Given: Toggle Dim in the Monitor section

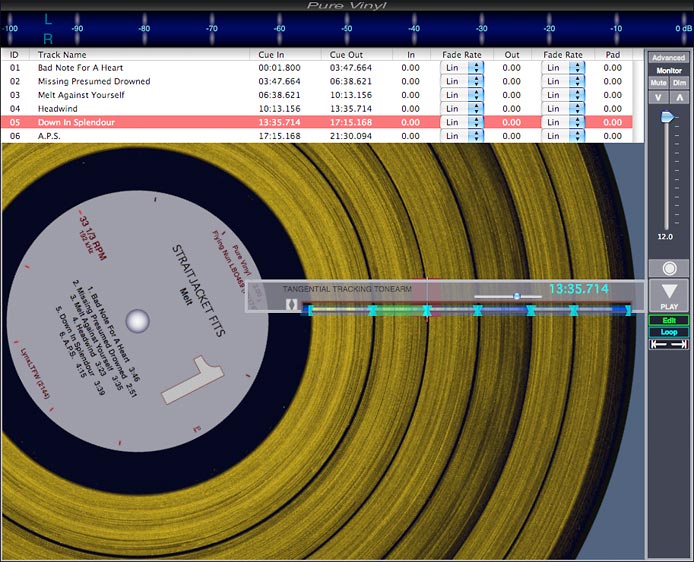Looking at the screenshot, I should point(679,83).
